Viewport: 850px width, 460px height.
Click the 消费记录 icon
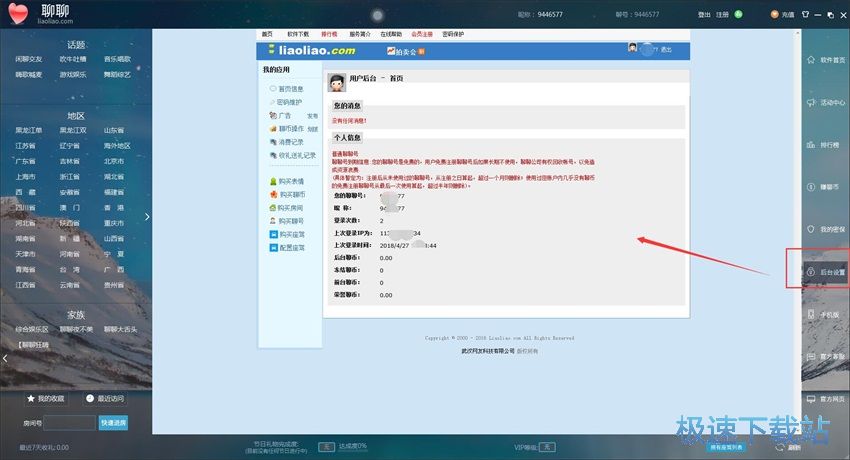(273, 142)
